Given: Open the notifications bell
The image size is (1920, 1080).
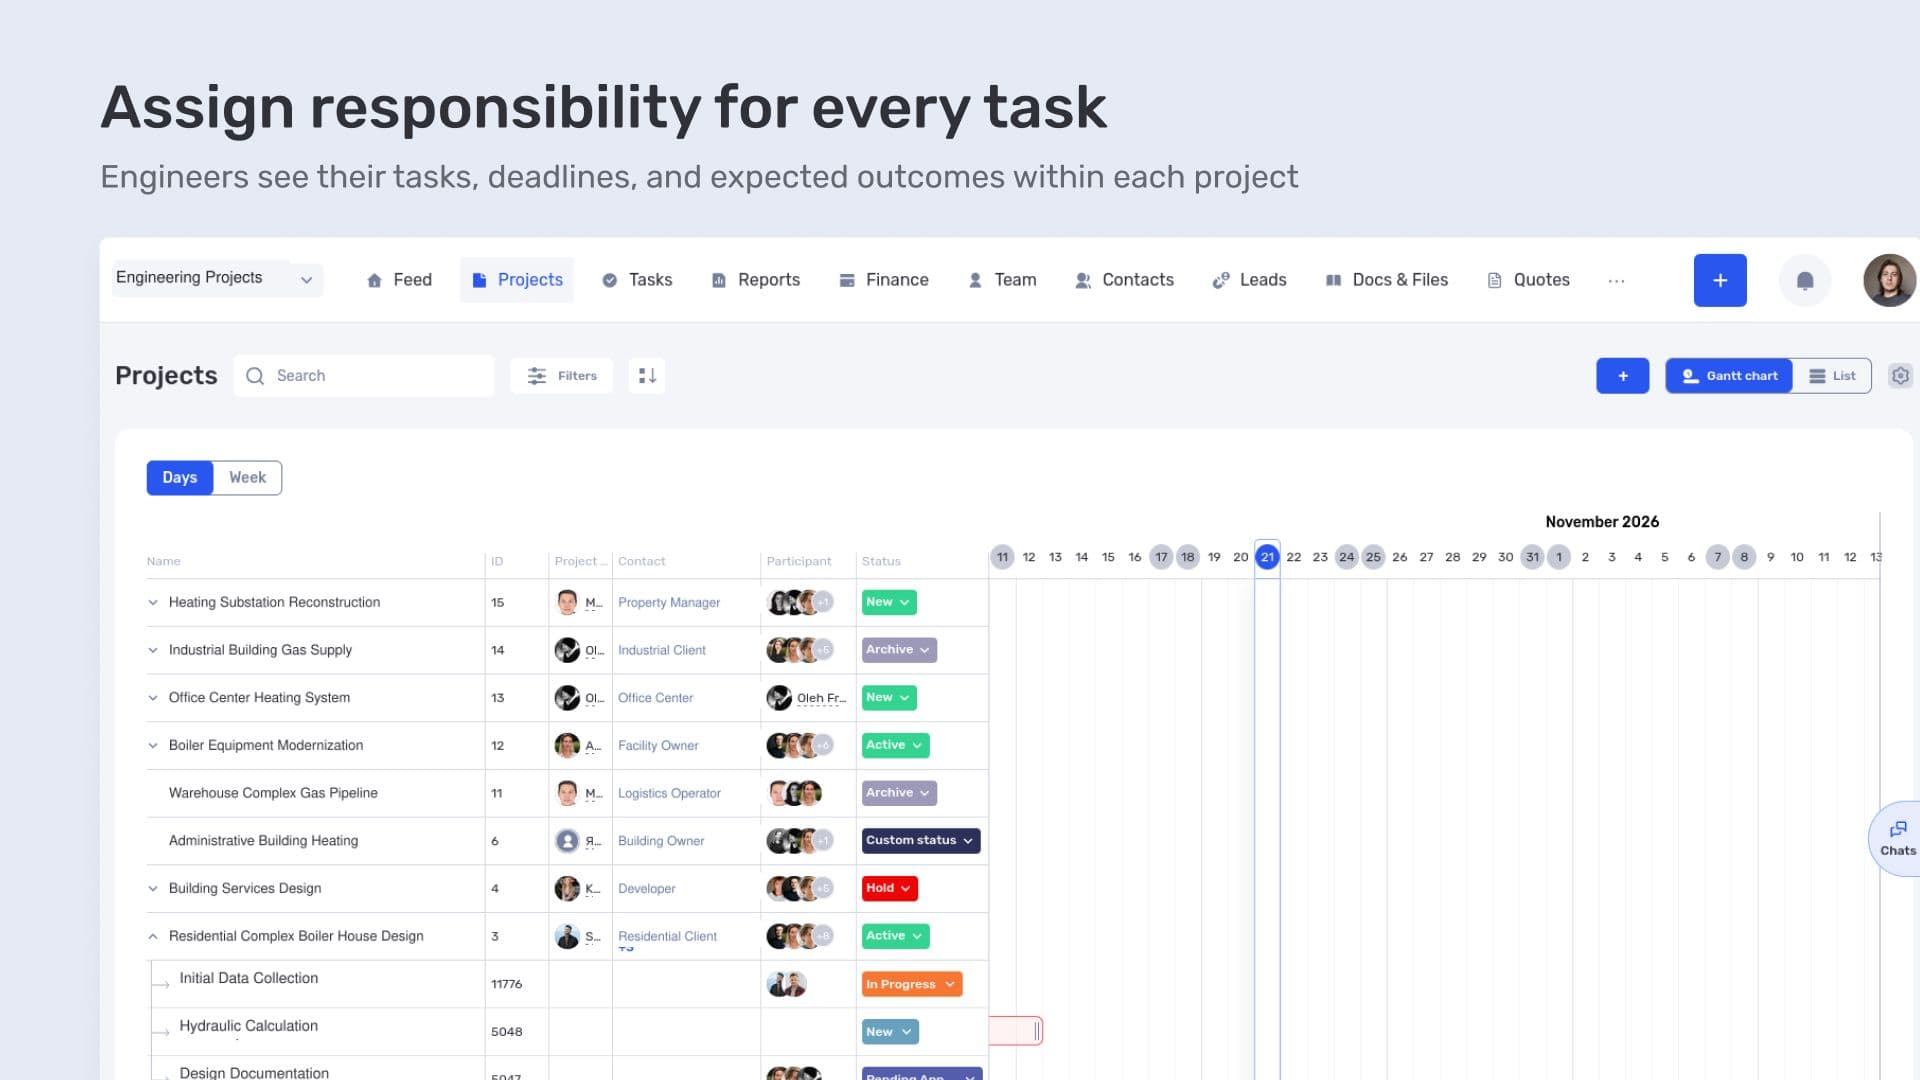Looking at the screenshot, I should click(x=1805, y=281).
